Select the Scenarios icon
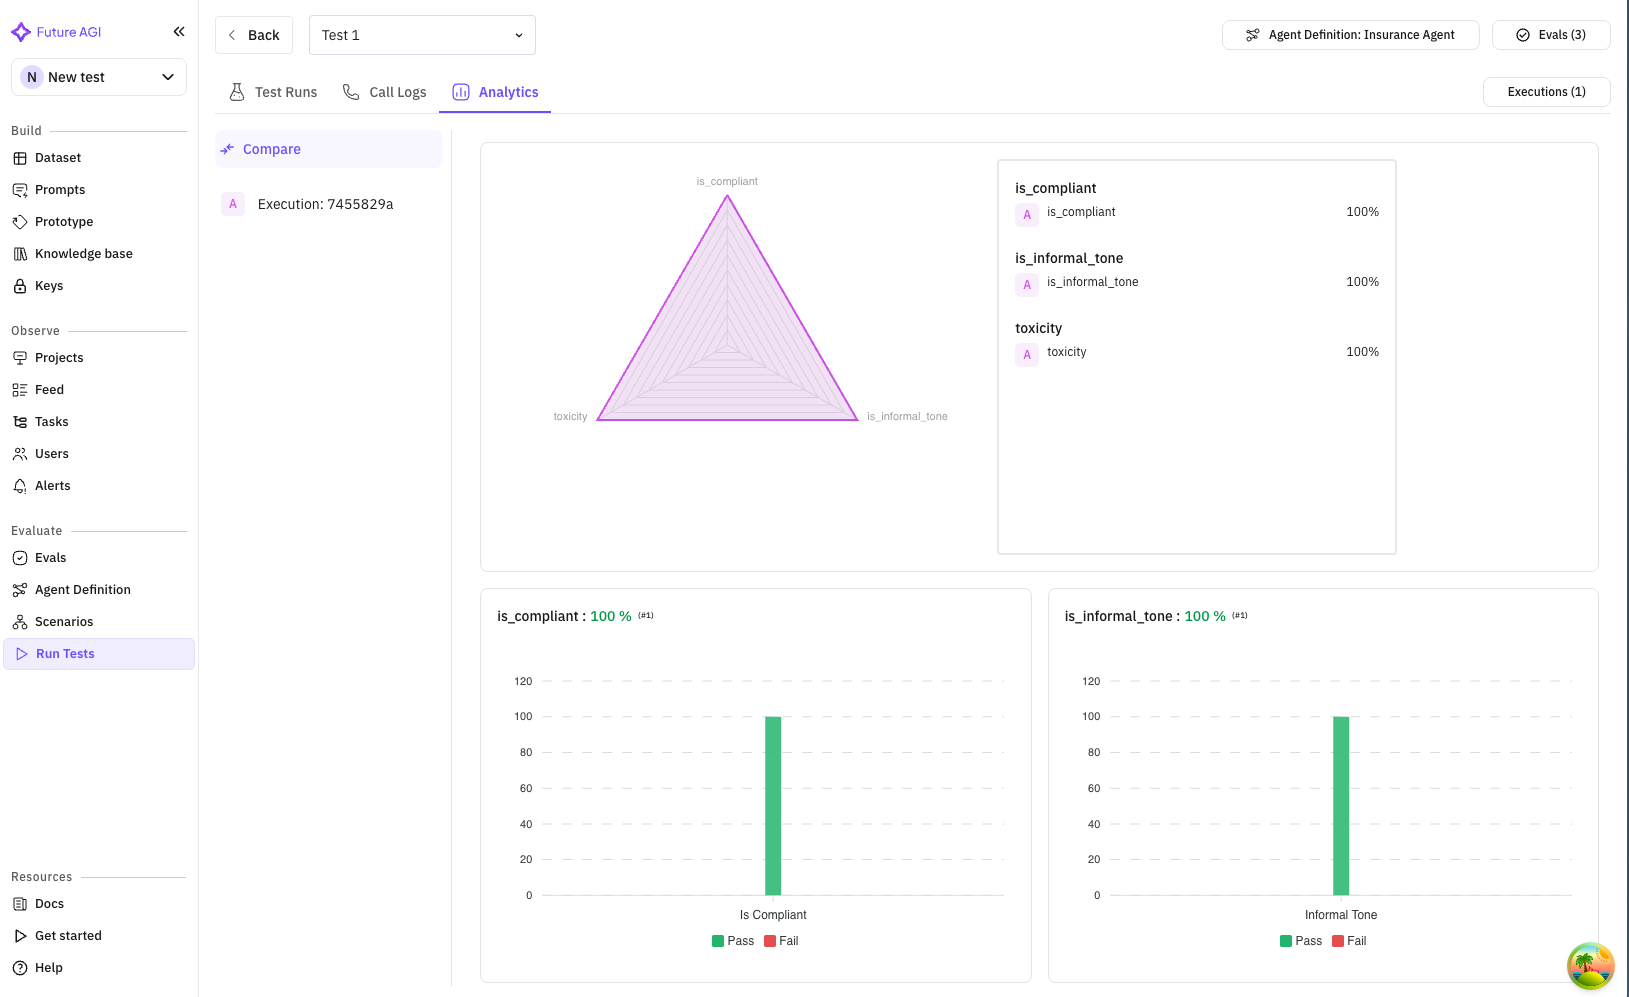Screen dimensions: 1629x997 click(x=21, y=621)
